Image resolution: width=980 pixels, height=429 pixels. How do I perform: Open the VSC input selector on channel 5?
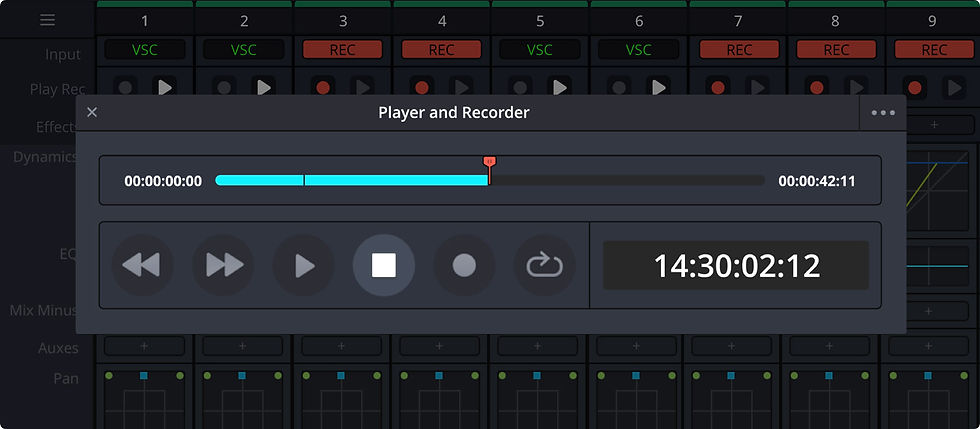tap(540, 49)
